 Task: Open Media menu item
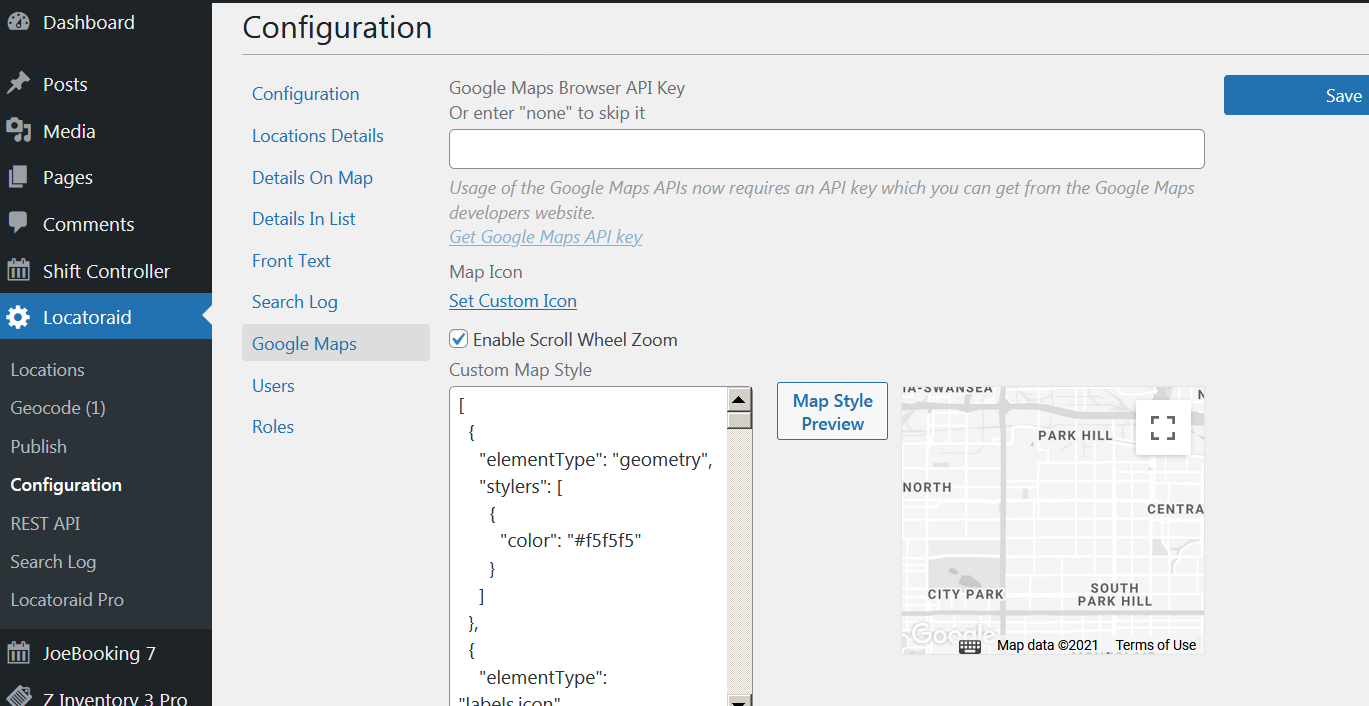[x=106, y=131]
